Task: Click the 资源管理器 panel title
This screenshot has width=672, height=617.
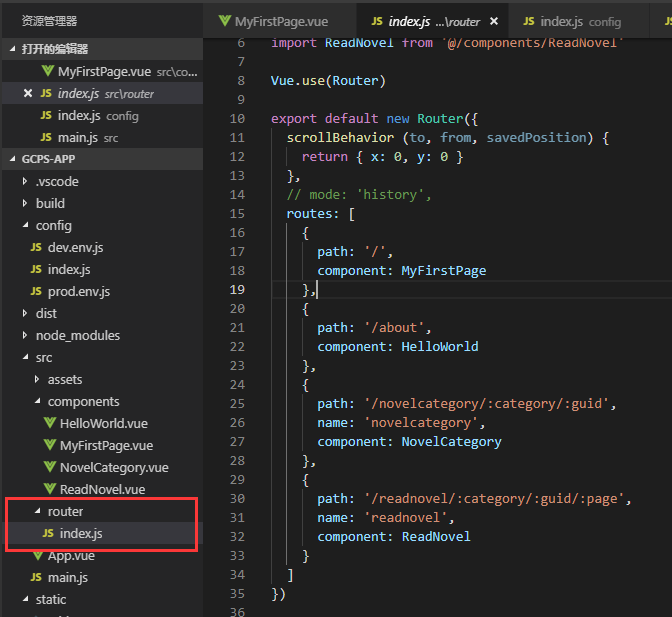Action: (x=49, y=21)
